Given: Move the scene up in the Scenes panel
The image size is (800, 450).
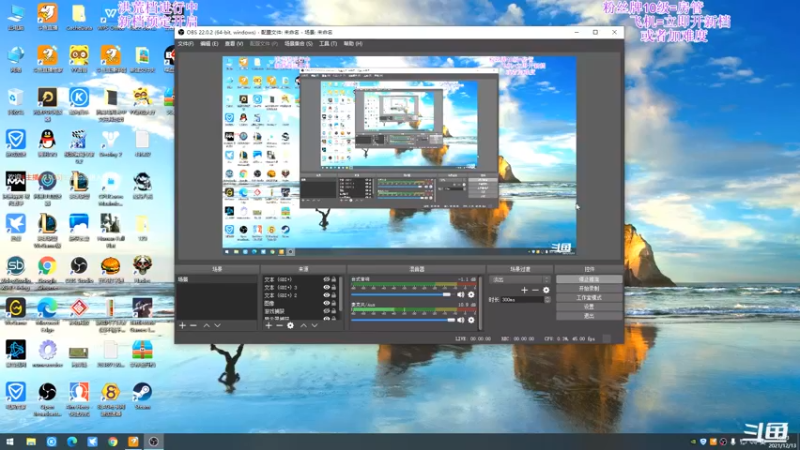Looking at the screenshot, I should tap(207, 326).
